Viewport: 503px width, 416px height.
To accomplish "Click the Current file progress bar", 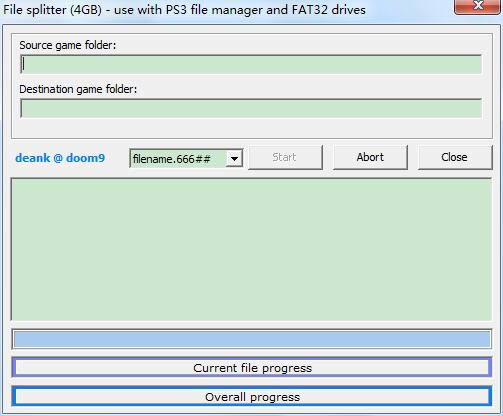I will pyautogui.click(x=252, y=368).
